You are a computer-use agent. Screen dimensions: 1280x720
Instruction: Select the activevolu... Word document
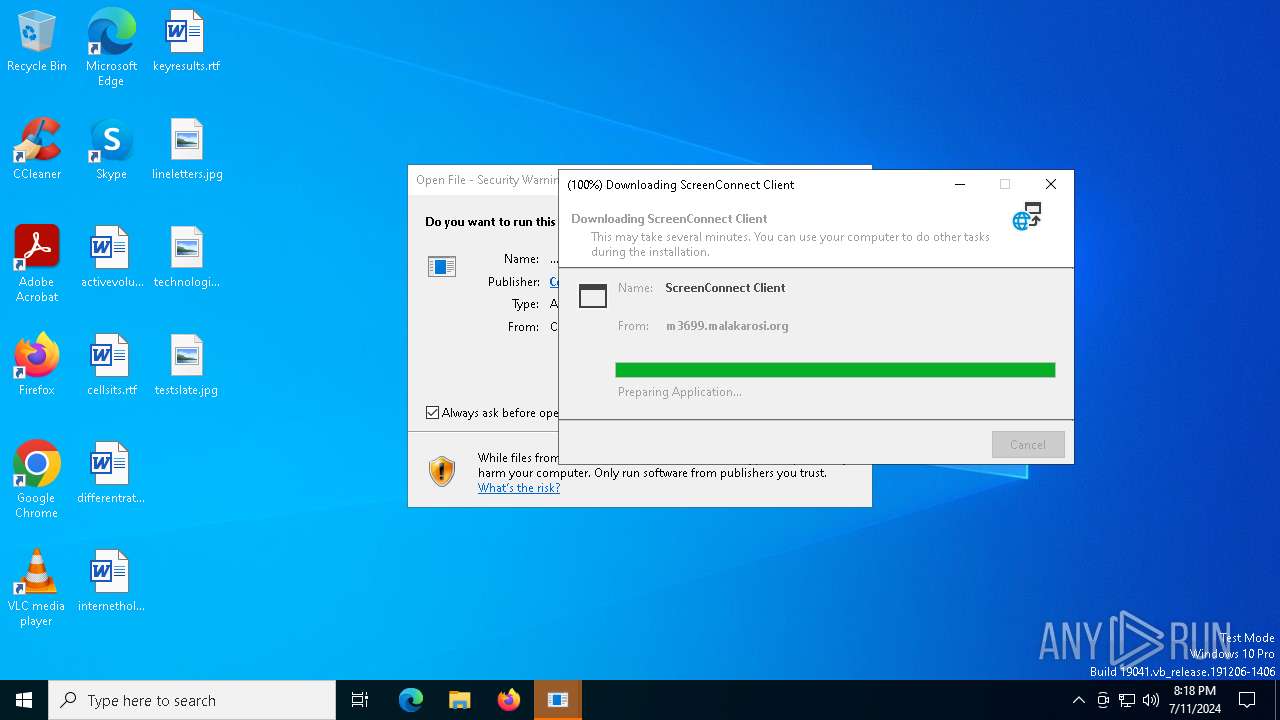tap(111, 258)
